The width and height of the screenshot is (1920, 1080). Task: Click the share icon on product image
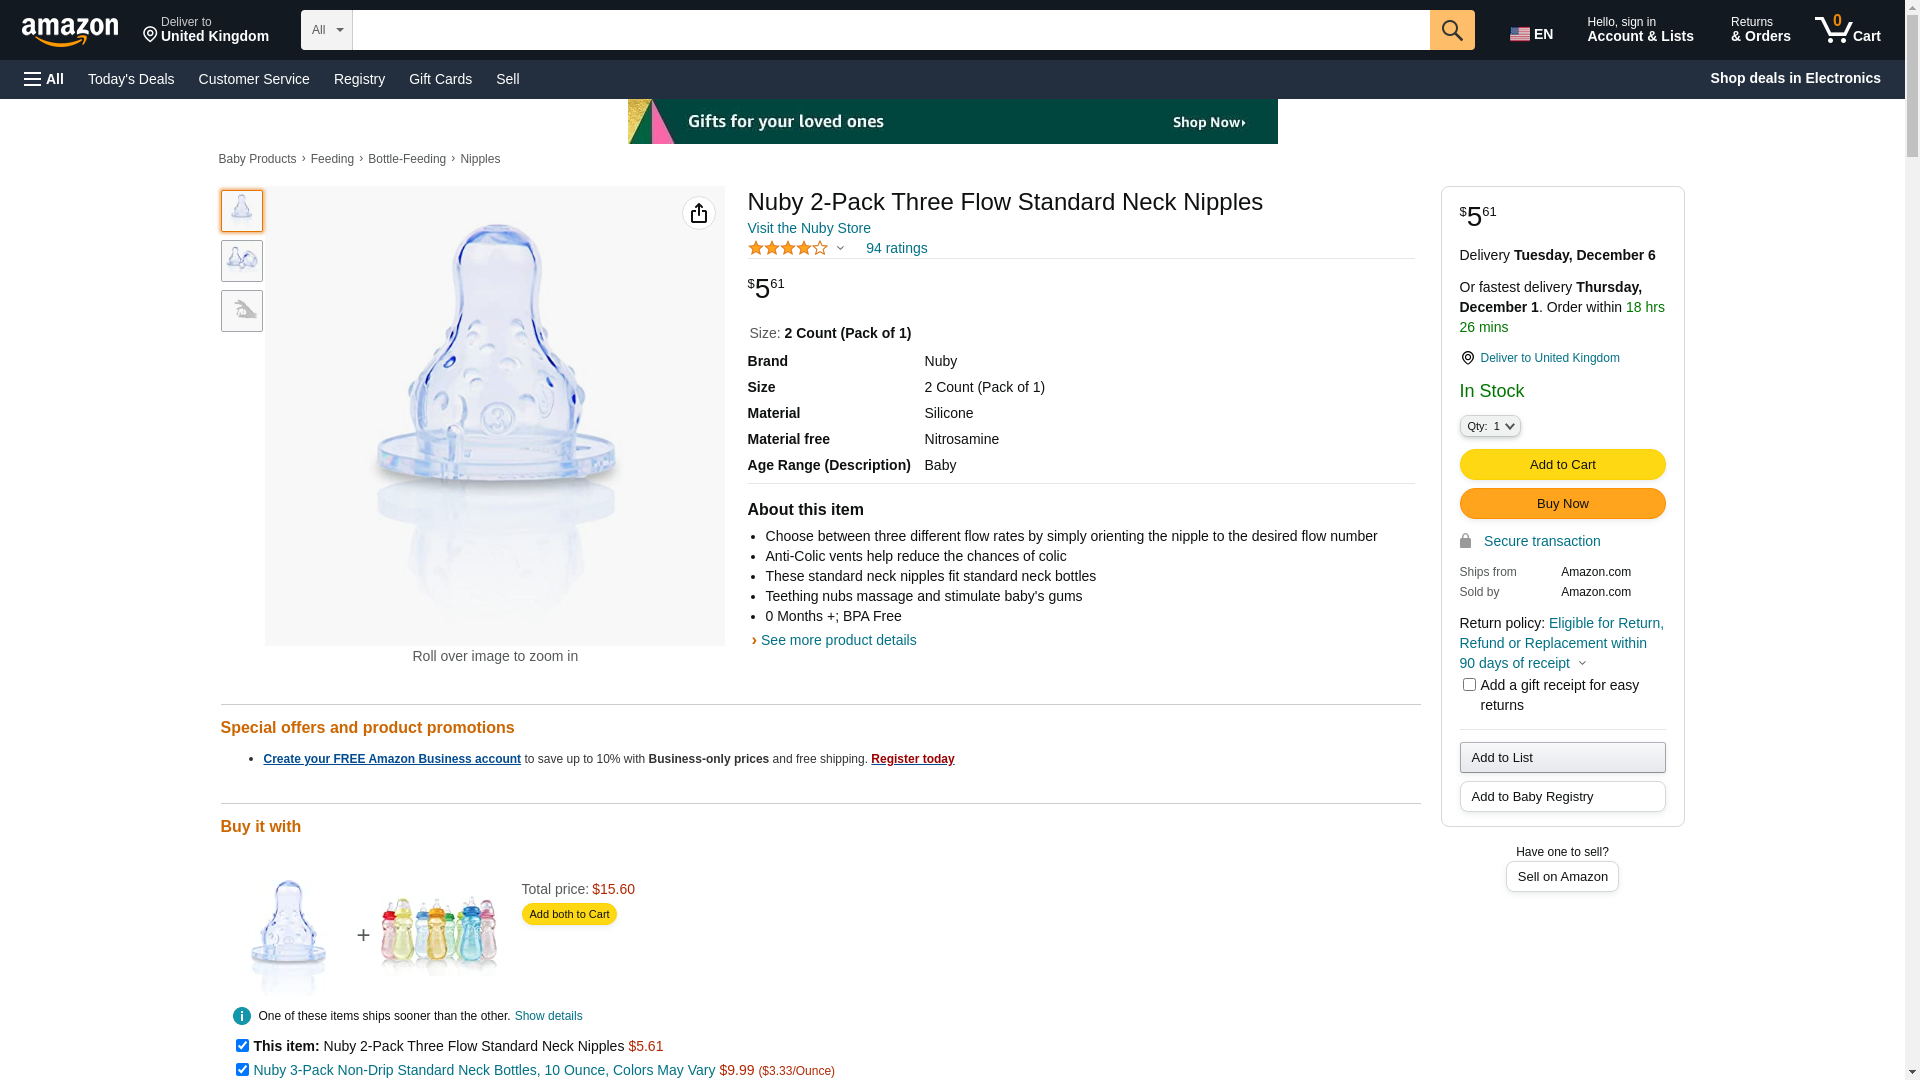tap(698, 213)
